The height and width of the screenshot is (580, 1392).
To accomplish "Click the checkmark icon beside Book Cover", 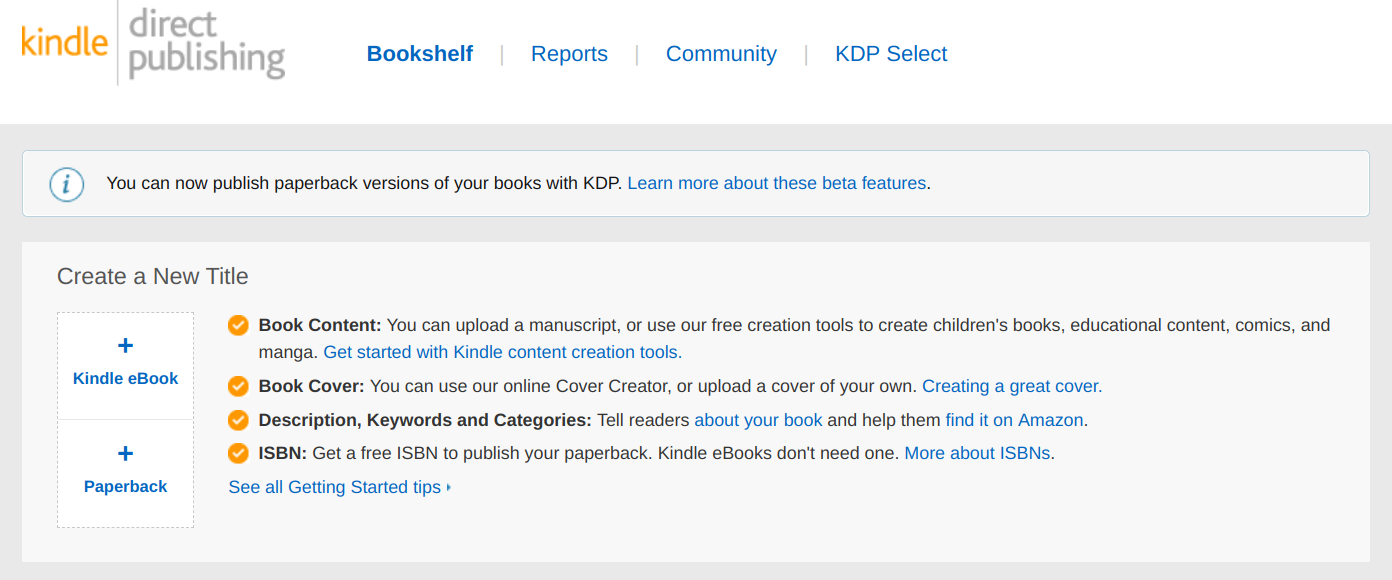I will click(238, 386).
